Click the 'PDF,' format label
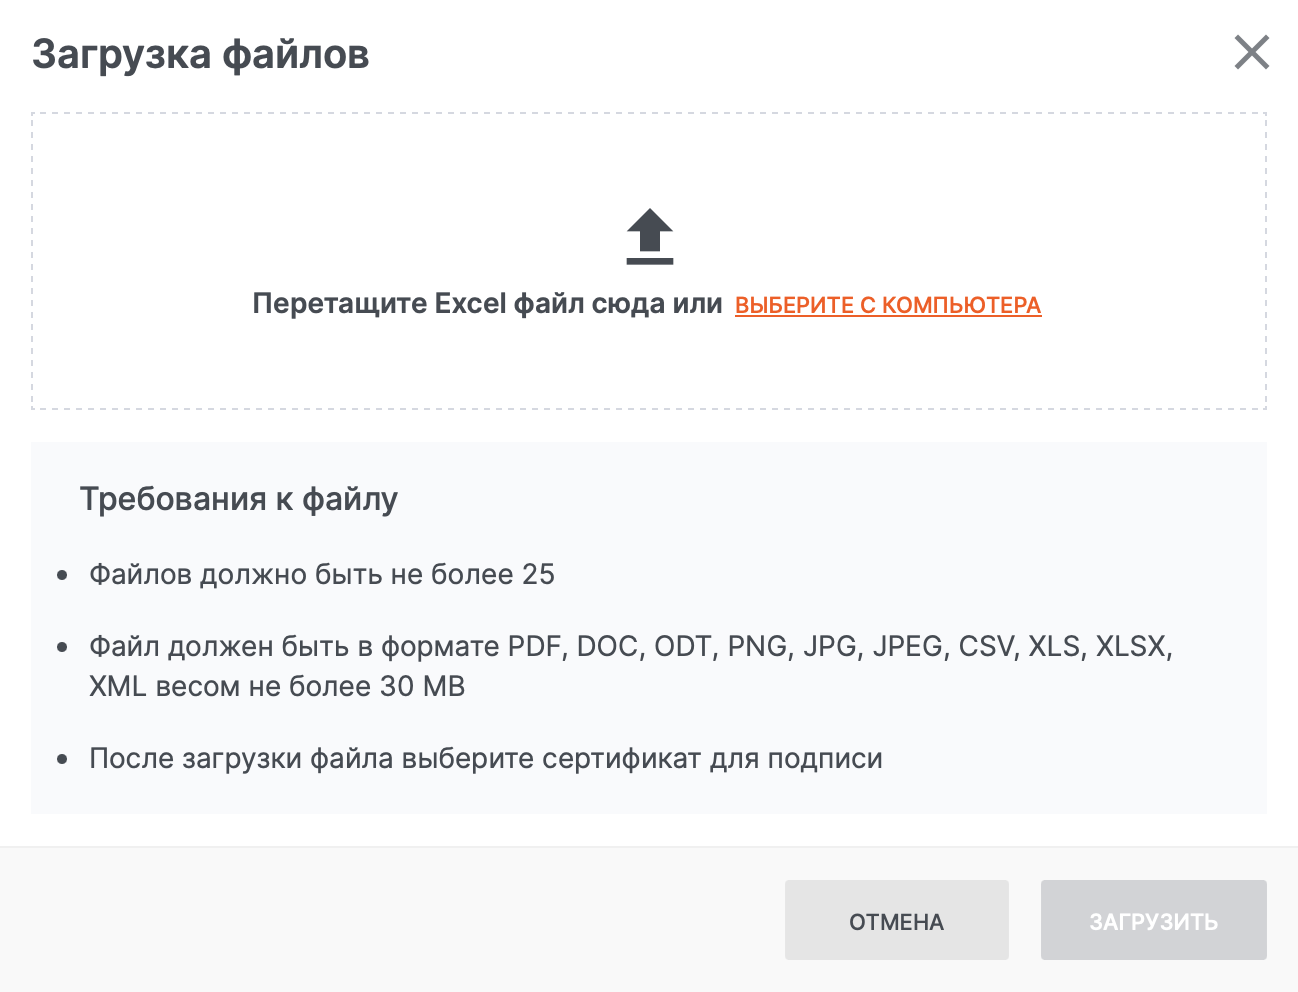Image resolution: width=1298 pixels, height=992 pixels. click(x=538, y=647)
